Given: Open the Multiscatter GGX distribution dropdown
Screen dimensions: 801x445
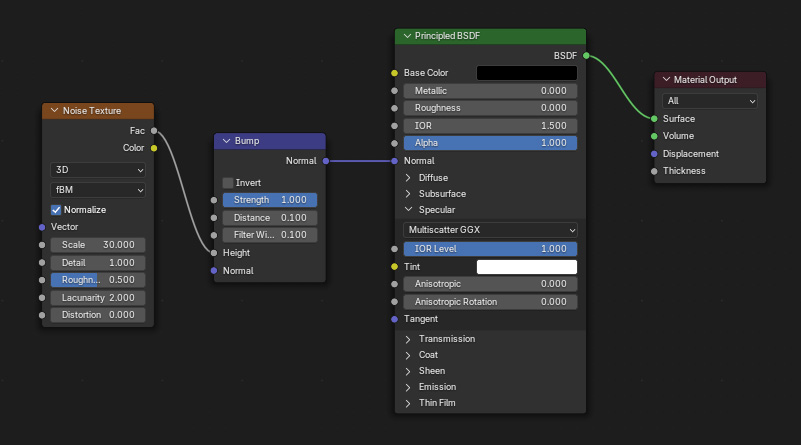Looking at the screenshot, I should pyautogui.click(x=490, y=230).
